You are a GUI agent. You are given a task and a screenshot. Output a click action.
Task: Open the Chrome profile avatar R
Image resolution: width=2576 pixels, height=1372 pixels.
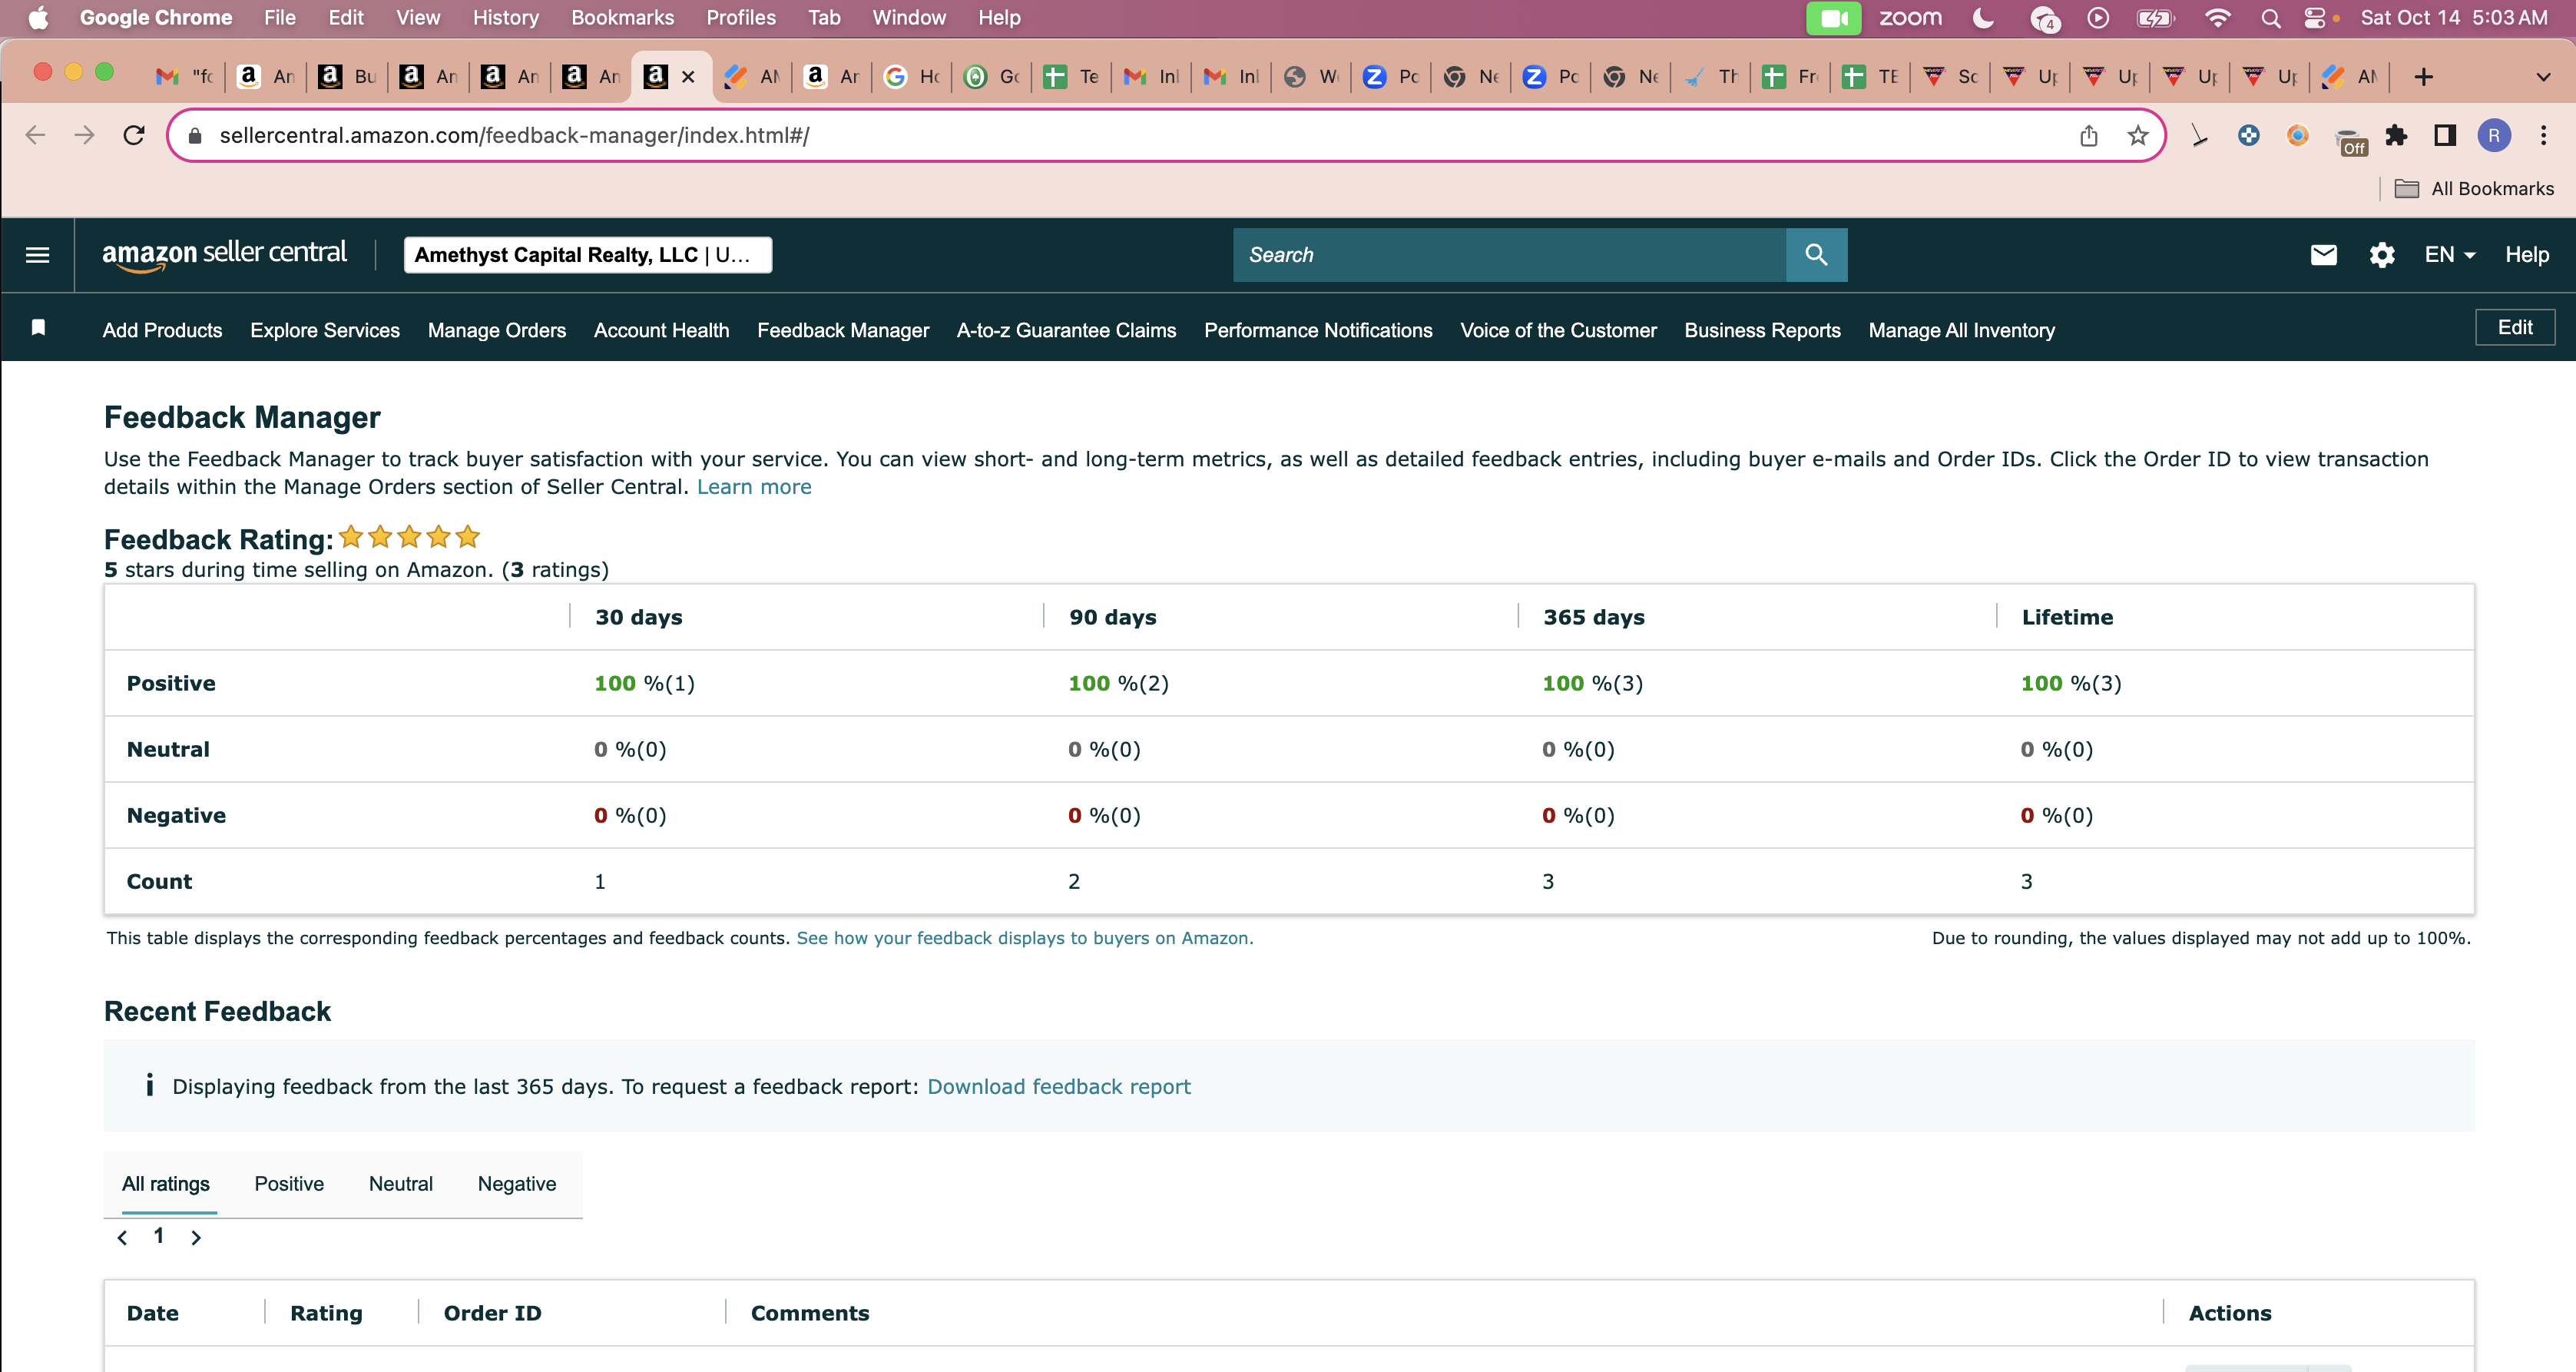[2494, 135]
